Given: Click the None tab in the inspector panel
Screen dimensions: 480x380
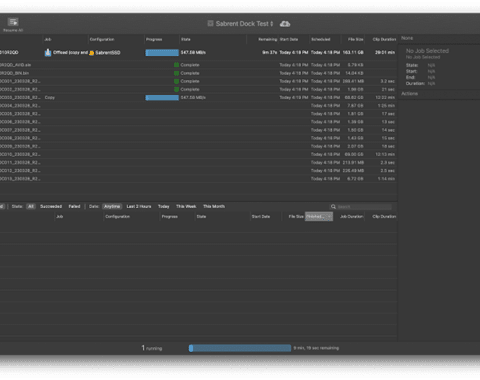Looking at the screenshot, I should (407, 38).
